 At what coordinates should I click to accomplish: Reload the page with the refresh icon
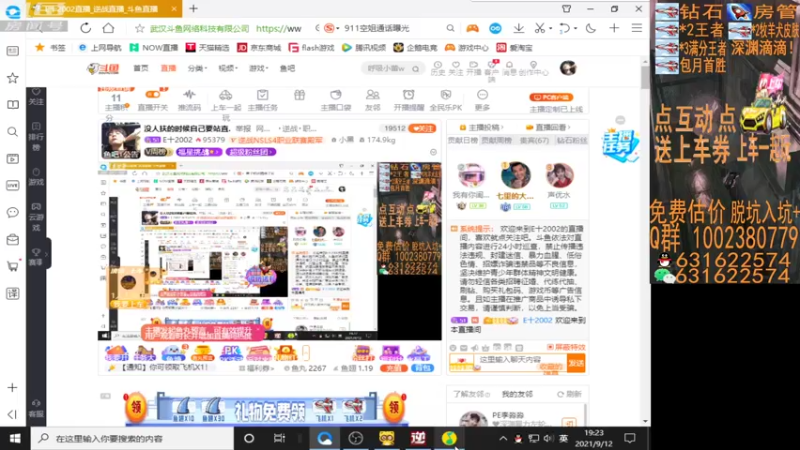tap(86, 28)
